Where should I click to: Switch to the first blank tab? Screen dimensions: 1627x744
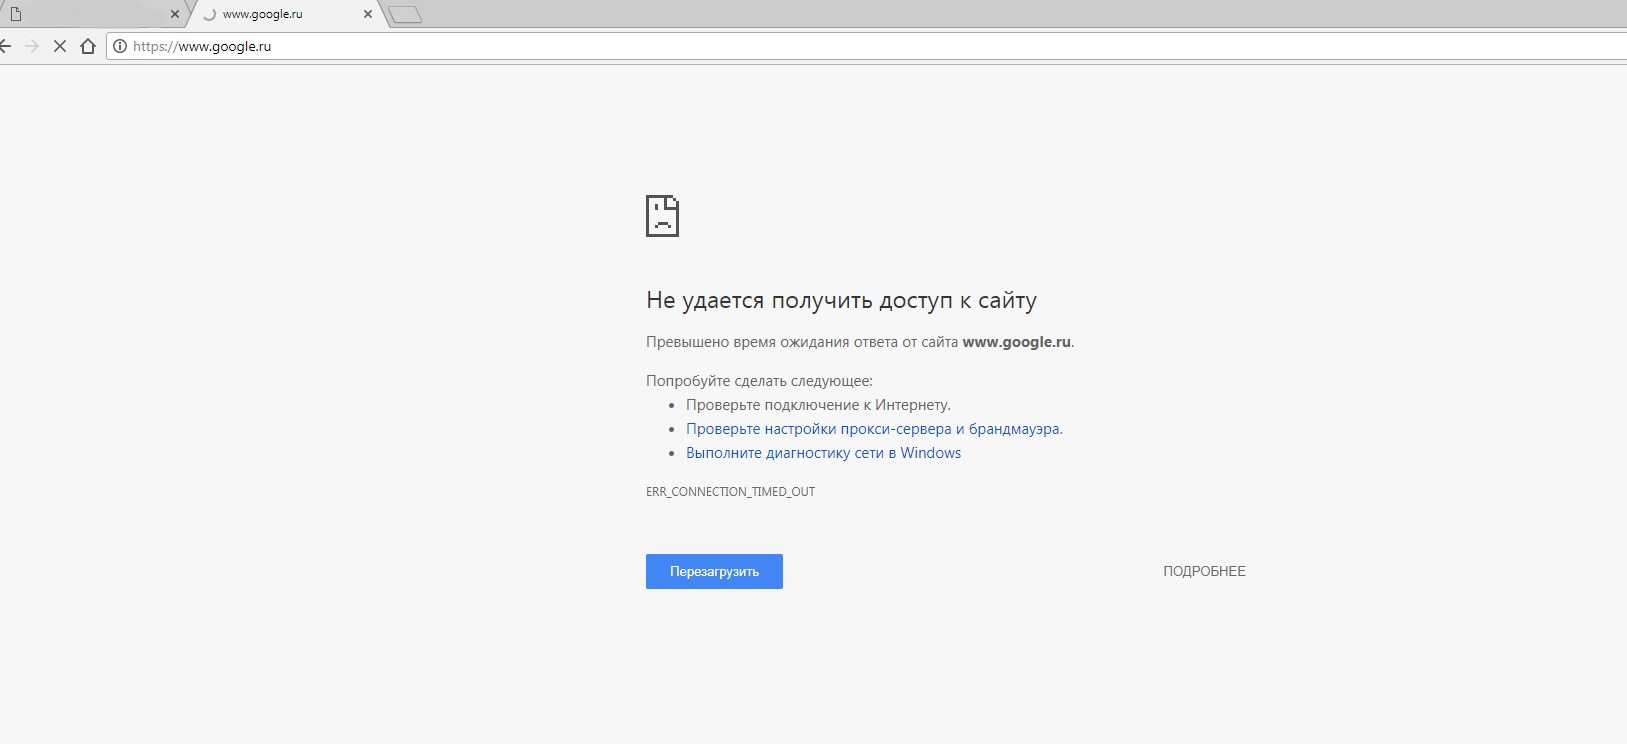90,14
